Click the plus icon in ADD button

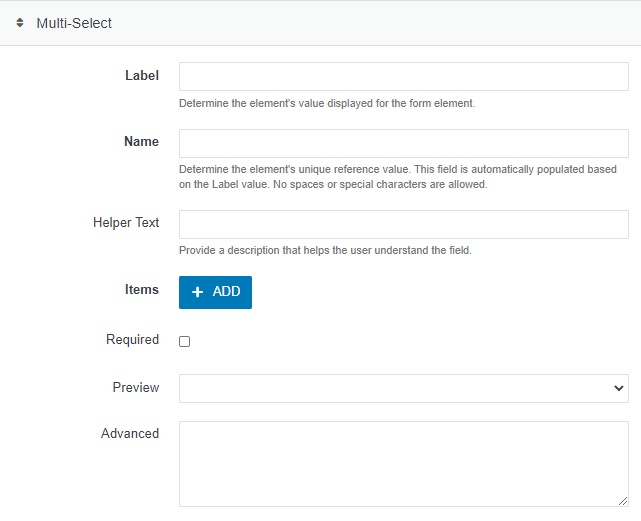pos(198,292)
